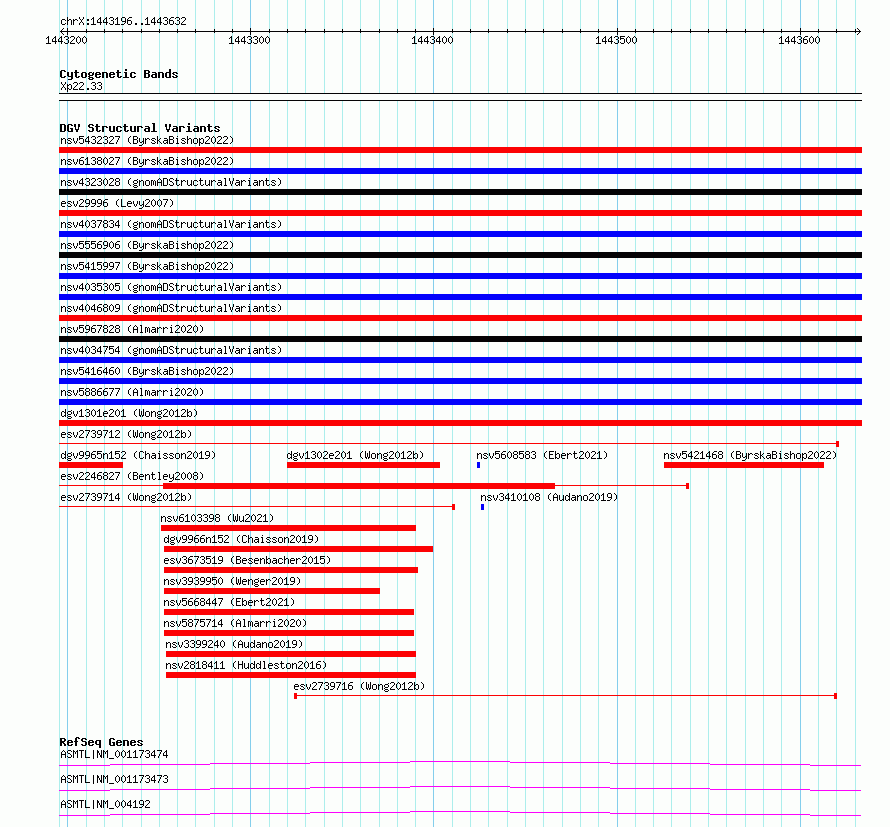
Task: Click the nsv2818411 (Huddleston2016) label
Action: tap(246, 665)
